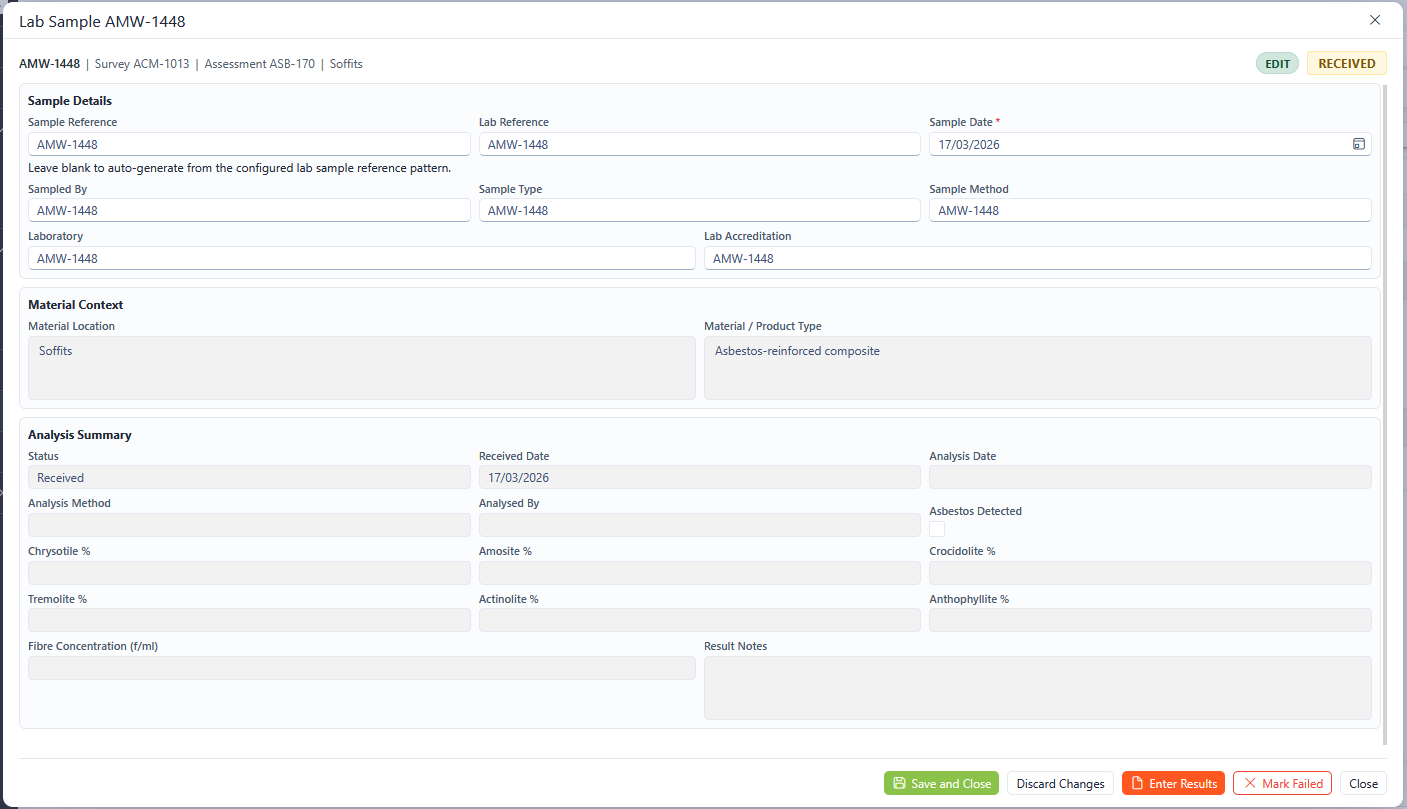Image resolution: width=1407 pixels, height=809 pixels.
Task: Click the Save and Close button
Action: click(x=940, y=784)
